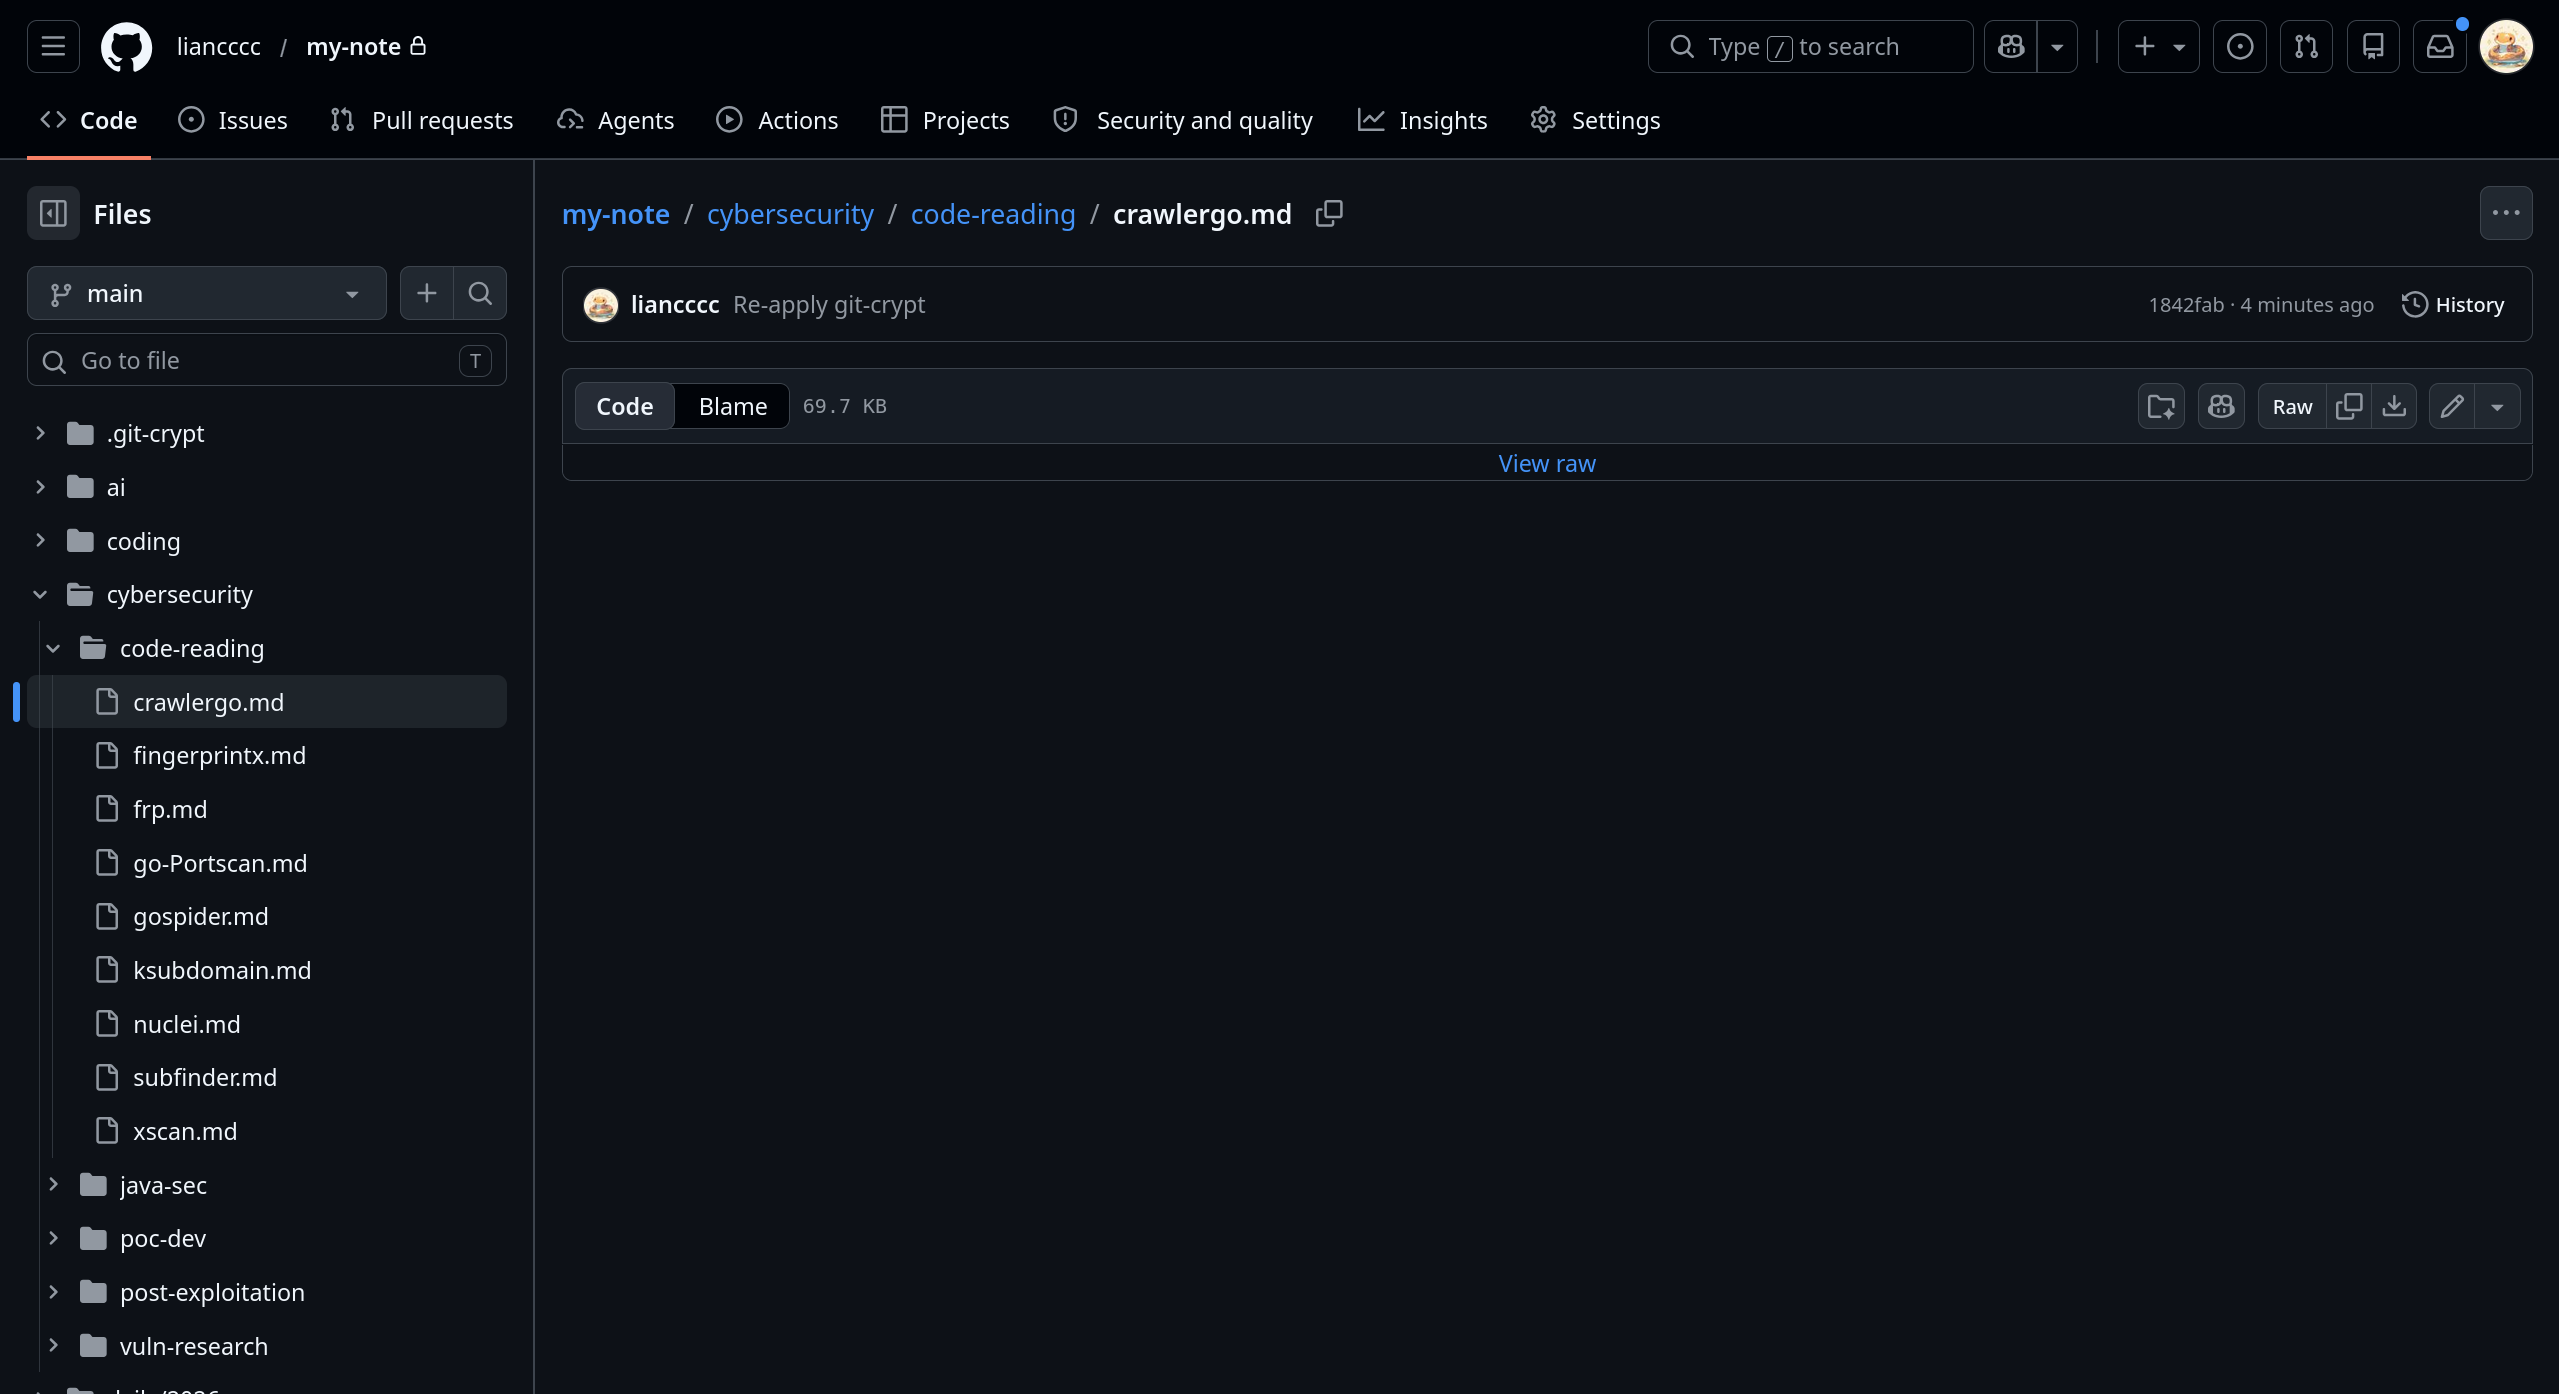
Task: Expand the post-exploitation folder
Action: tap(54, 1292)
